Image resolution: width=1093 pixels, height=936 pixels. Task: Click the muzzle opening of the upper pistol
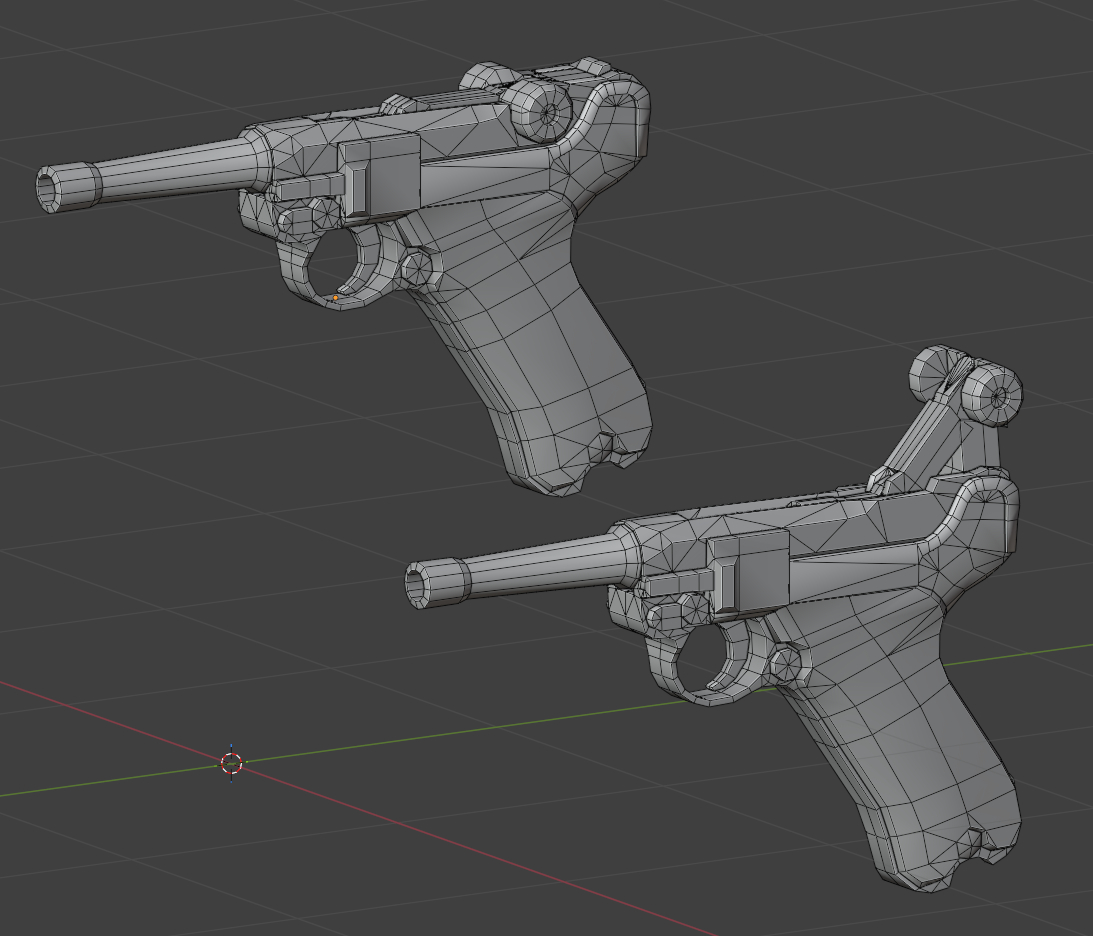[49, 188]
